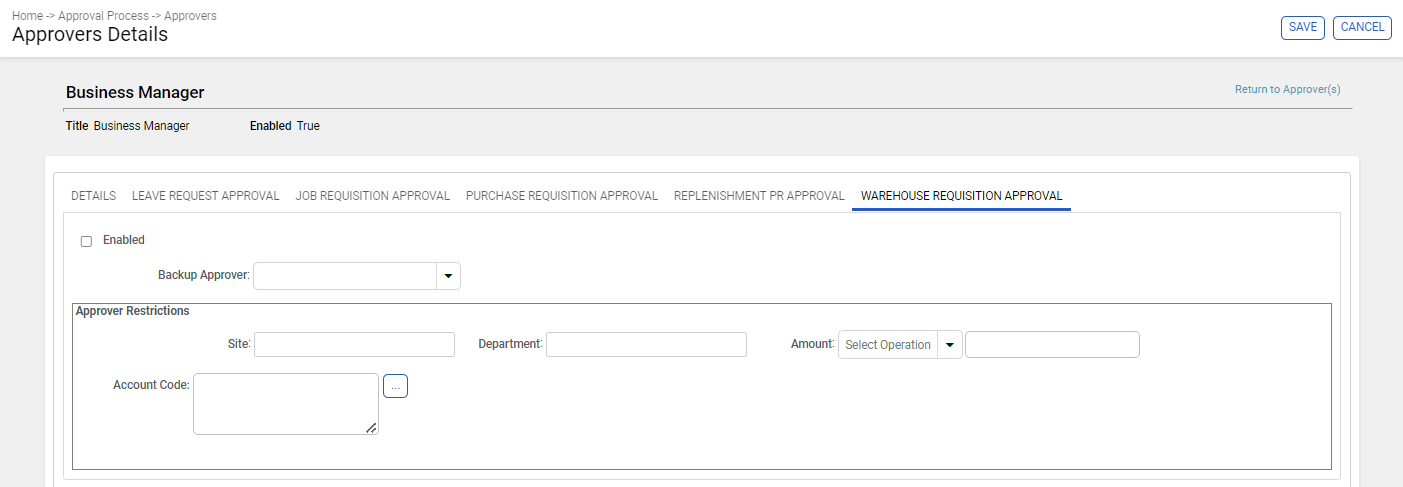Viewport: 1403px width, 487px height.
Task: Select the Job Requisition Approval tab
Action: pyautogui.click(x=373, y=196)
